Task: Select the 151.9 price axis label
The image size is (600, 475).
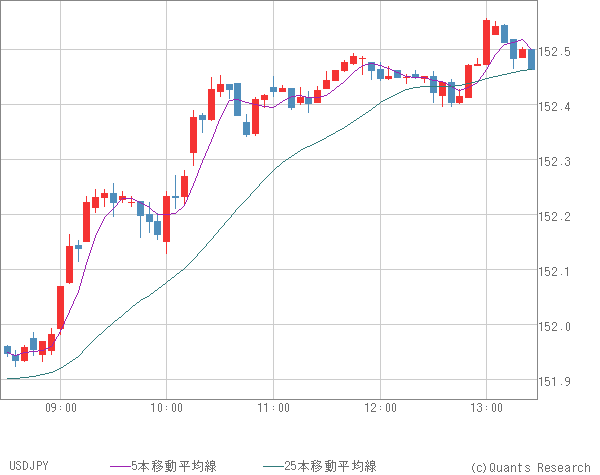Action: click(x=560, y=381)
